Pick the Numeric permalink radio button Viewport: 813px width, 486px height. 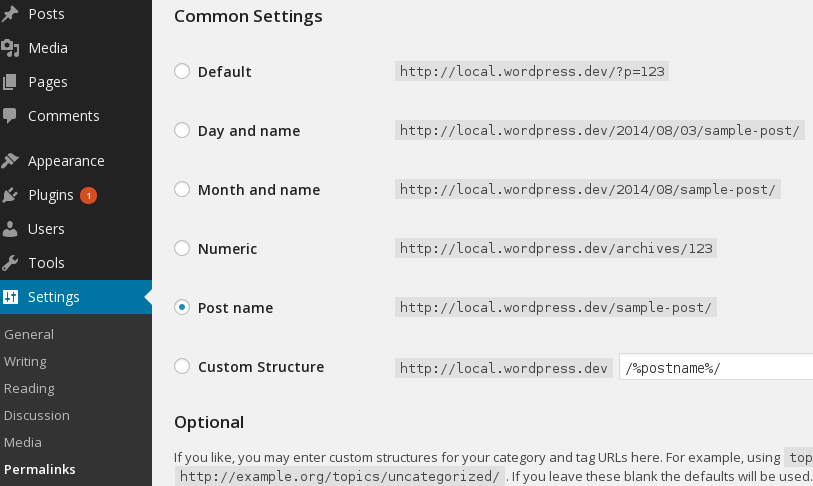point(182,248)
